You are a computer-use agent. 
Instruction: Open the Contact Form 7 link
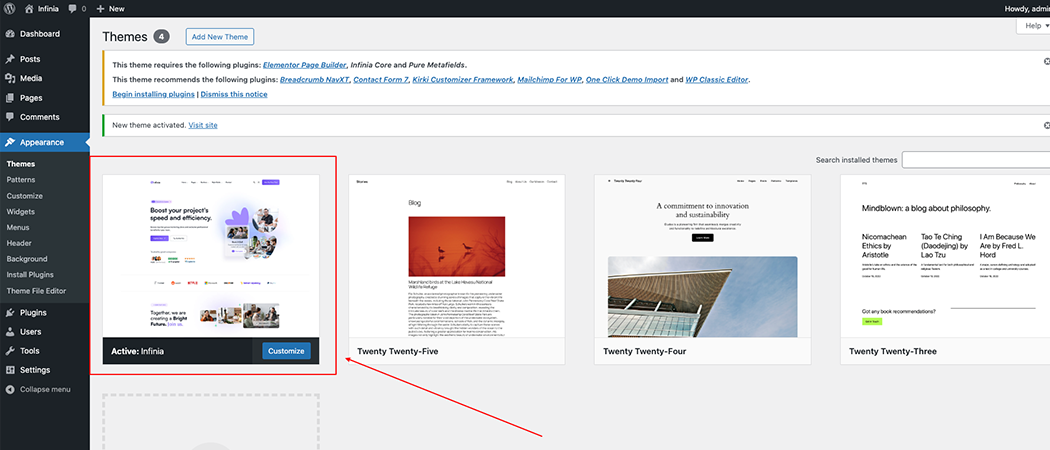(380, 80)
